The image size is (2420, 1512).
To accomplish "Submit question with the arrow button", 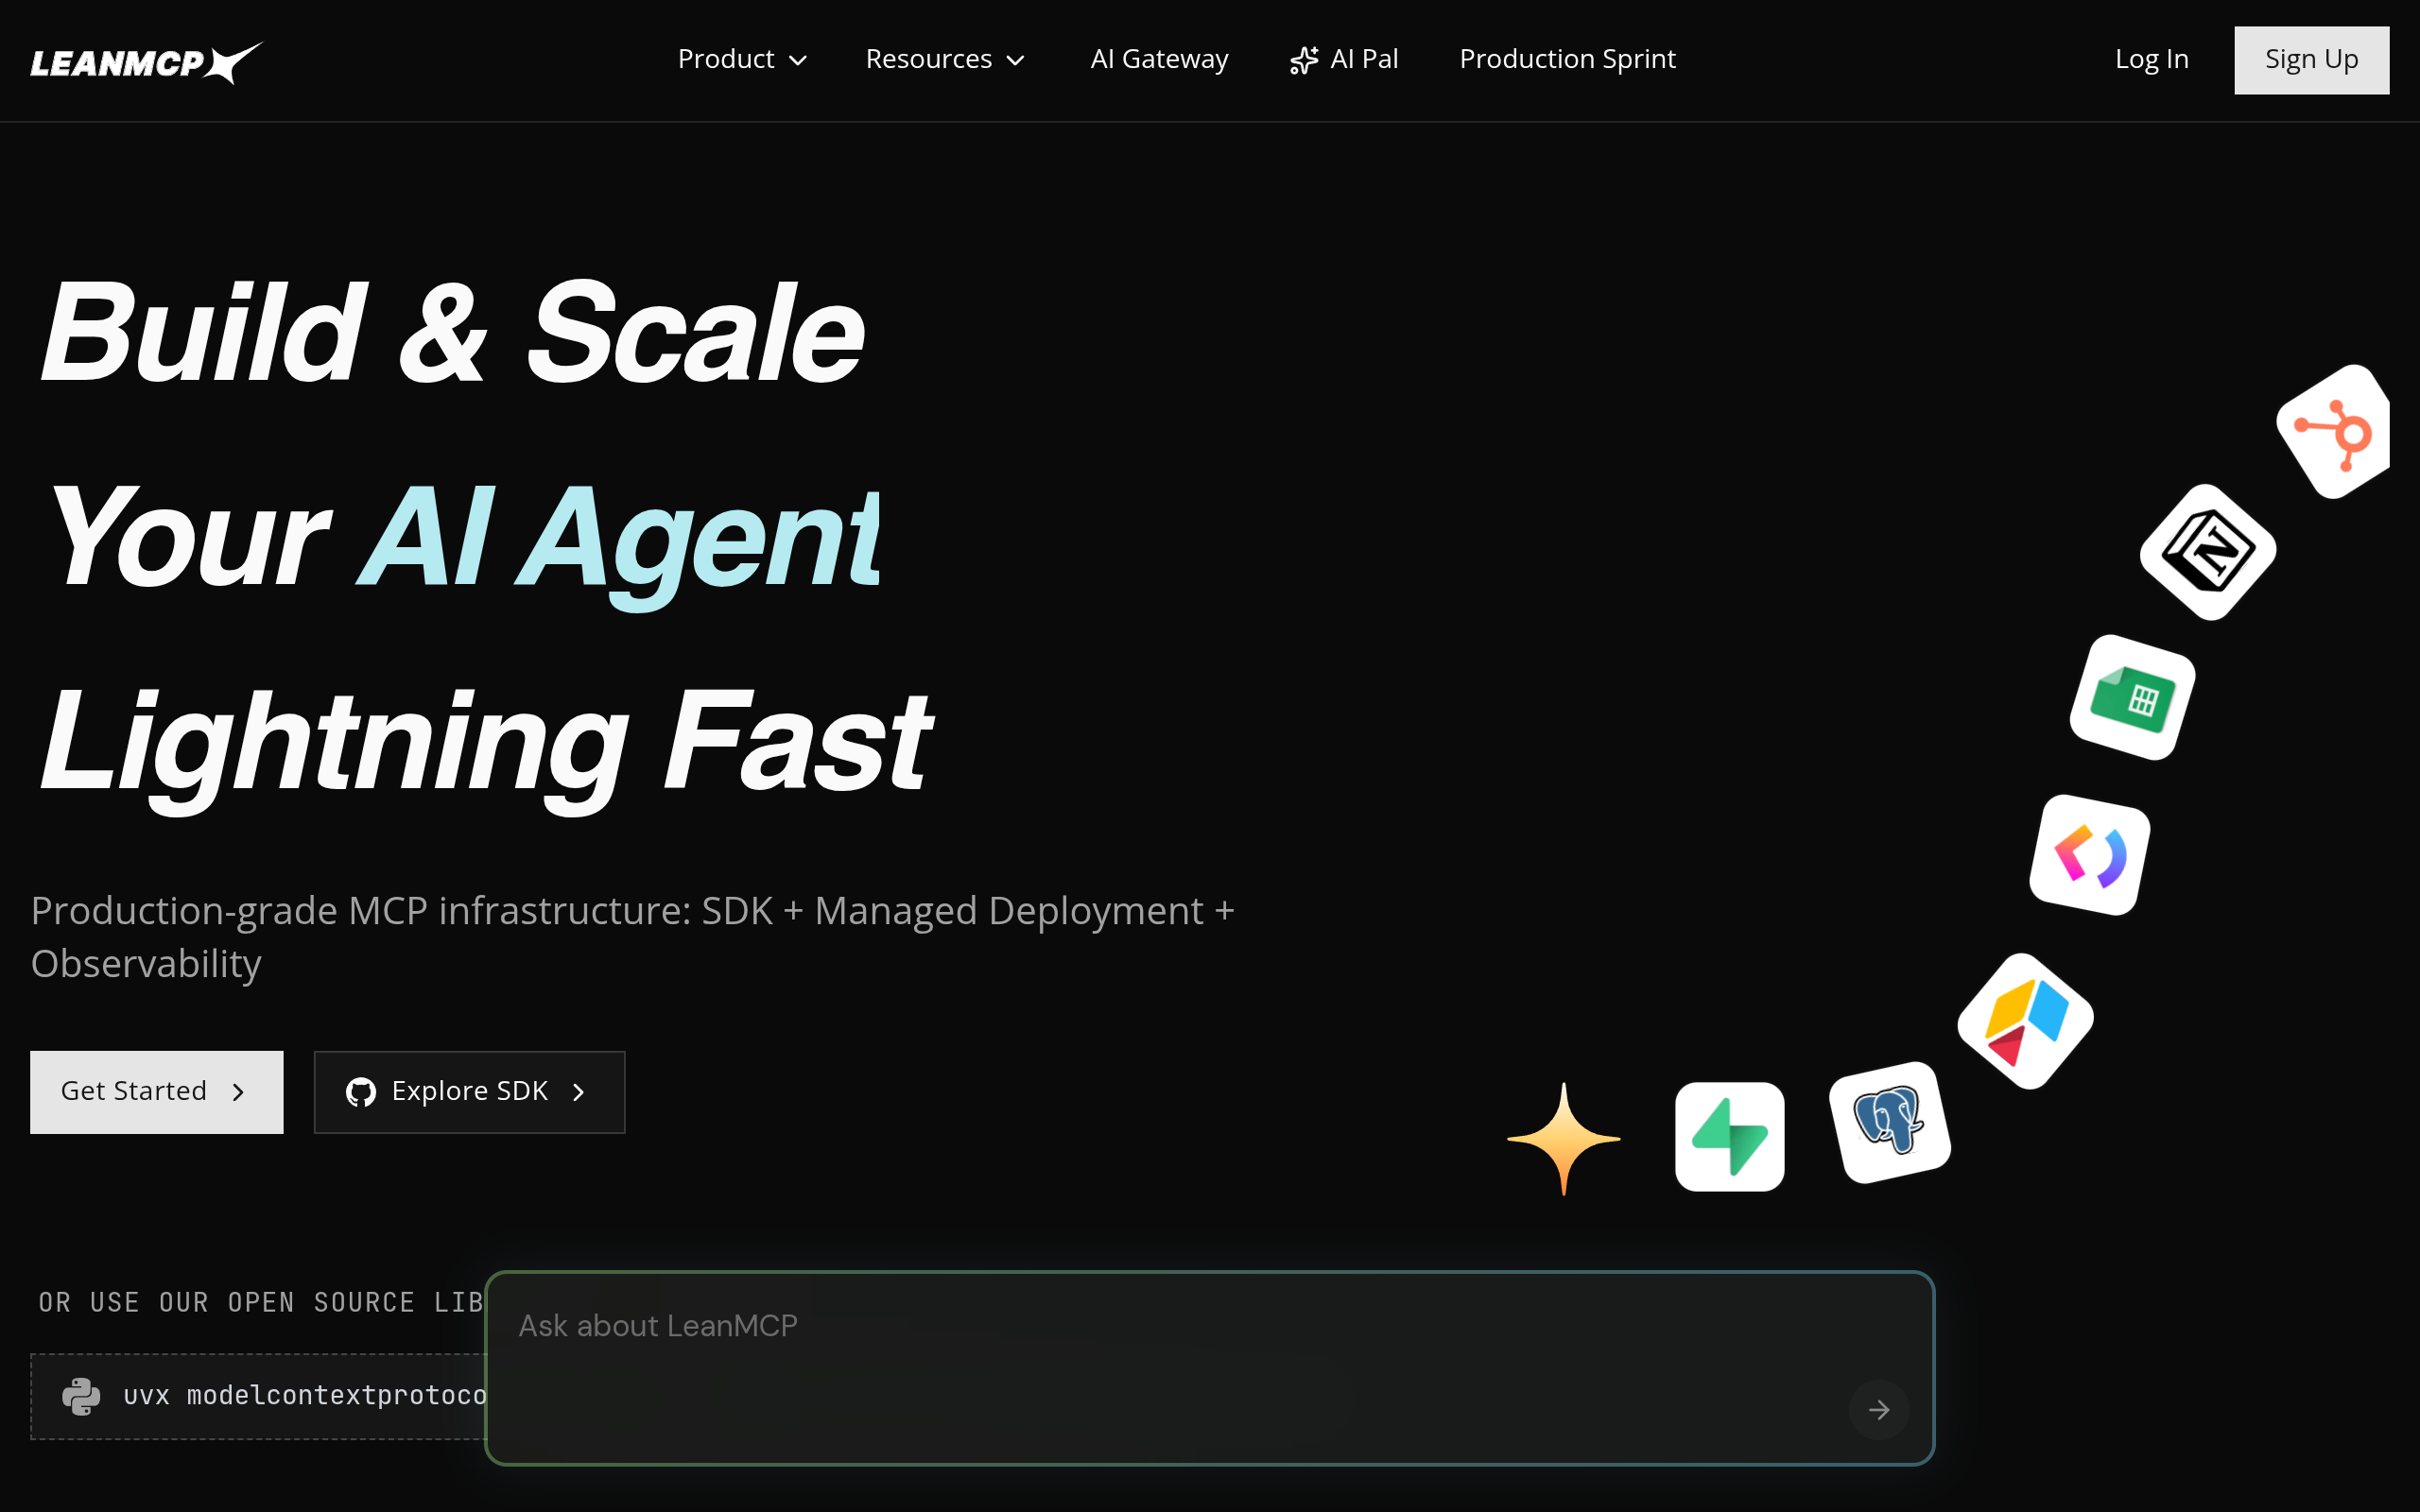I will click(x=1879, y=1409).
